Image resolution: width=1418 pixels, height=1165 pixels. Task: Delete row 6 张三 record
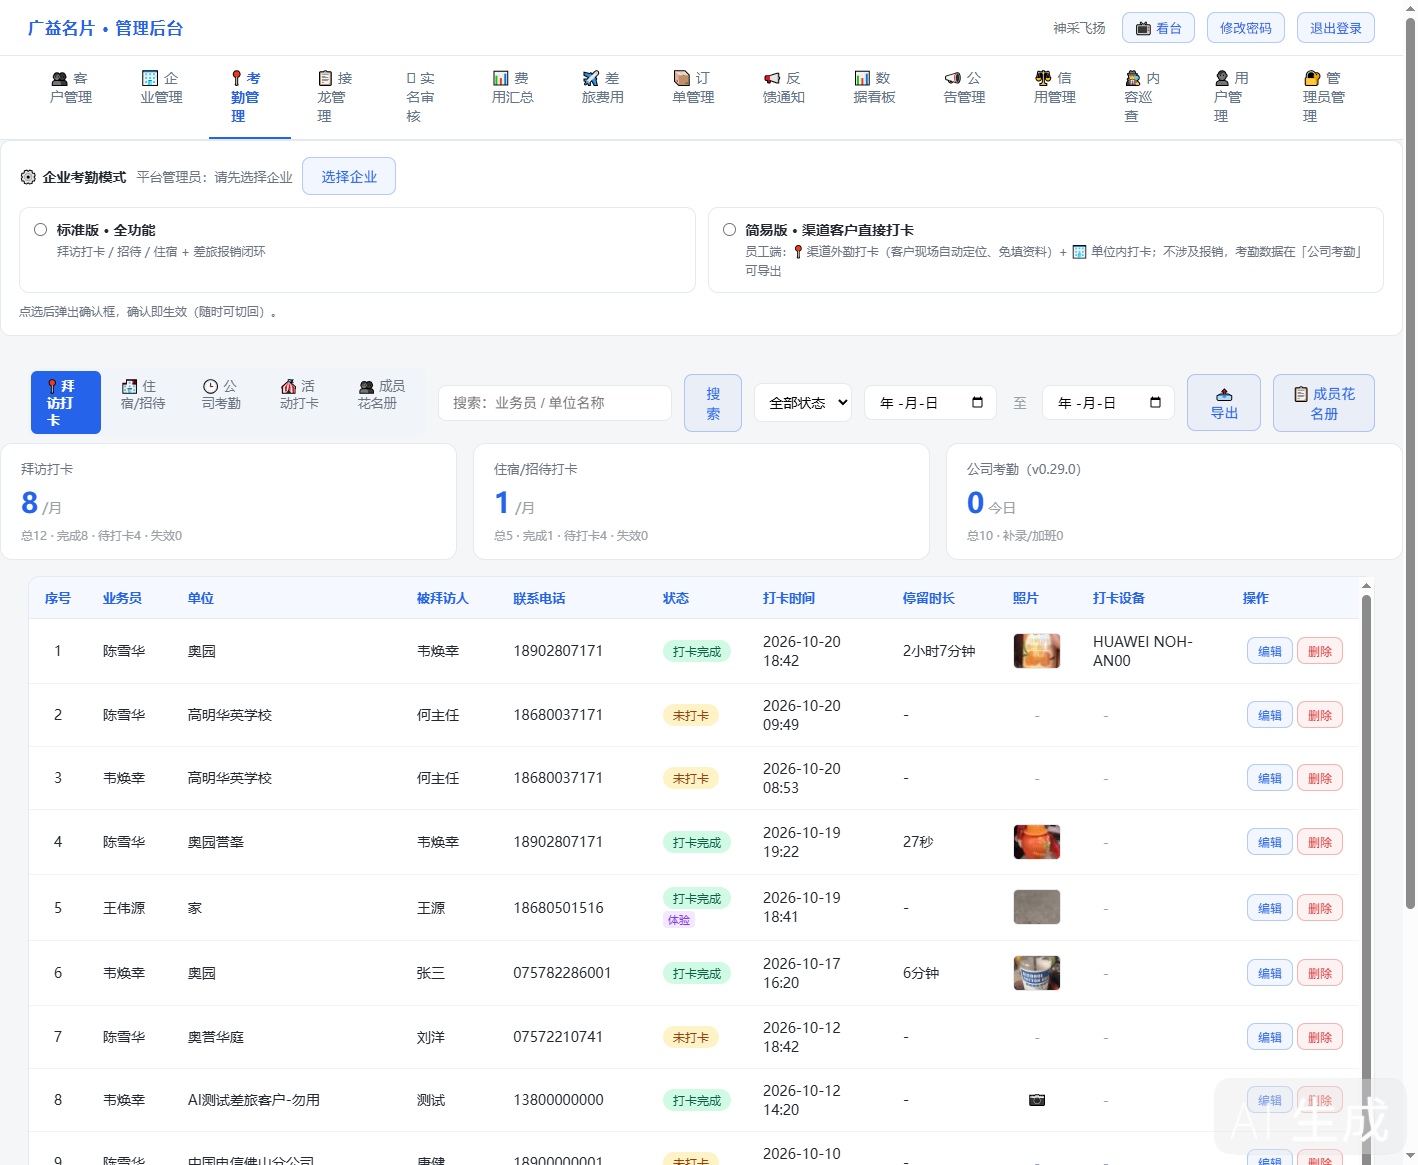[x=1320, y=973]
